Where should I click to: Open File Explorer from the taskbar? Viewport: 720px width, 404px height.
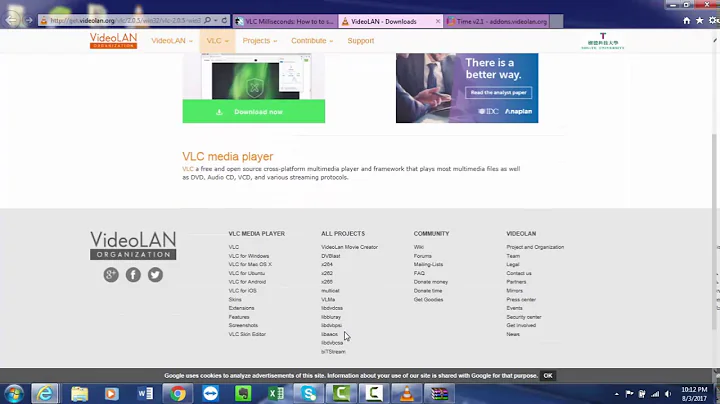click(79, 393)
